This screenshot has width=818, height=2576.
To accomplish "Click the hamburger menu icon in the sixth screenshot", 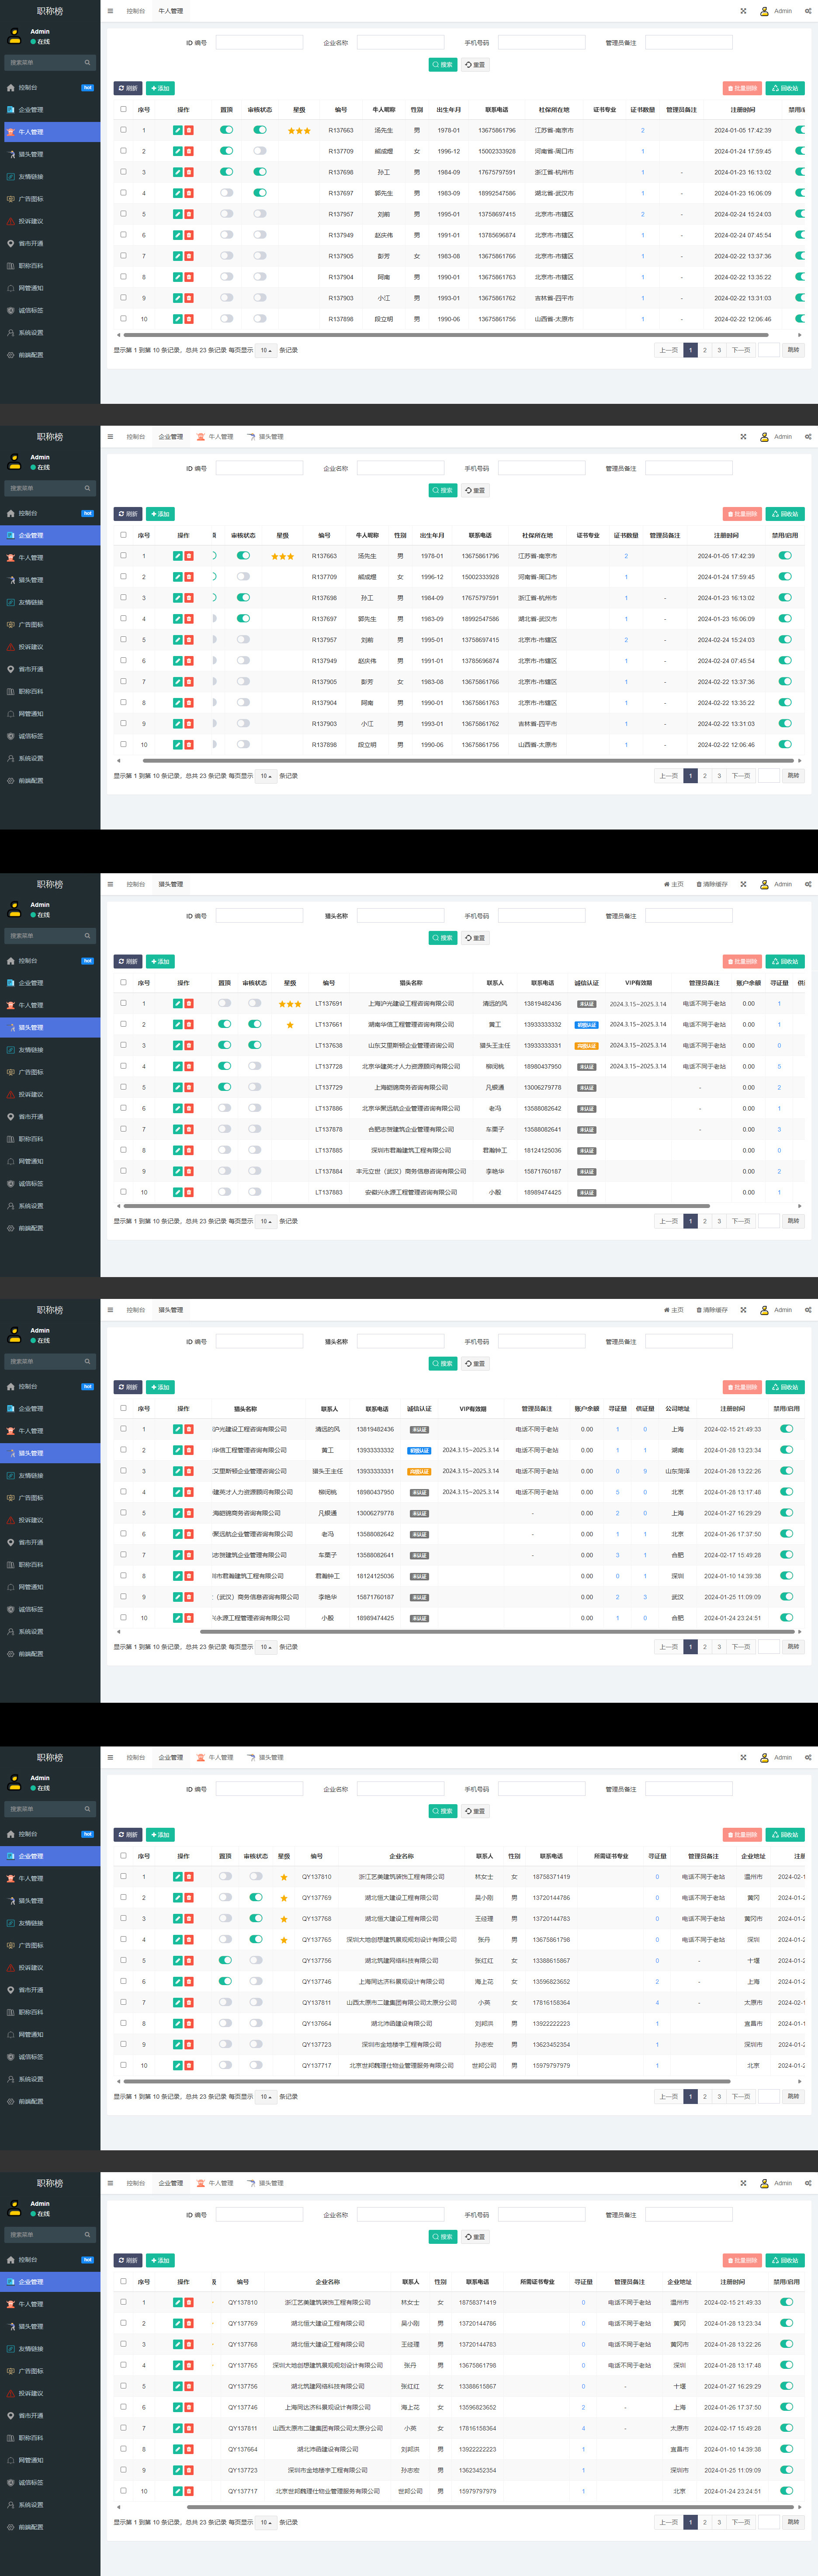I will point(110,2183).
